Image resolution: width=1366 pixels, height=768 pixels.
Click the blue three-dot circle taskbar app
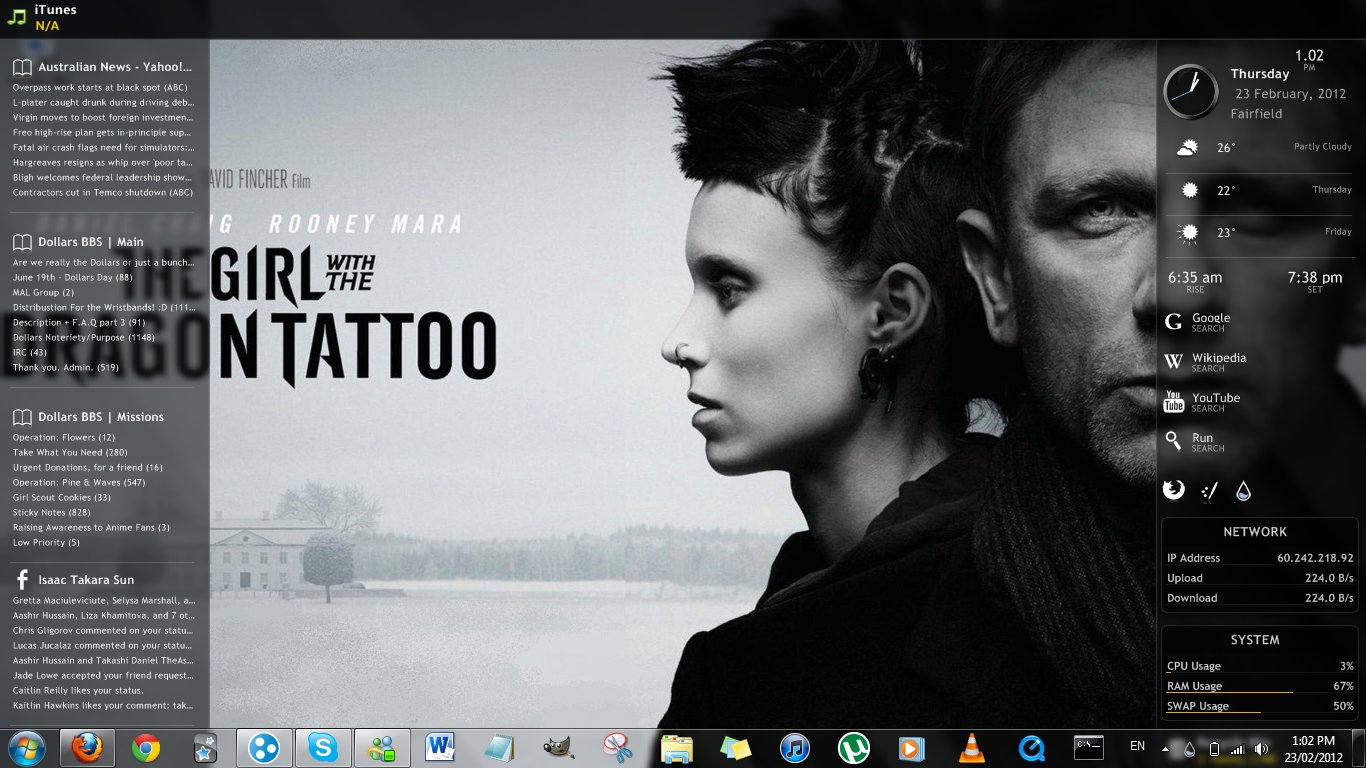[x=264, y=747]
